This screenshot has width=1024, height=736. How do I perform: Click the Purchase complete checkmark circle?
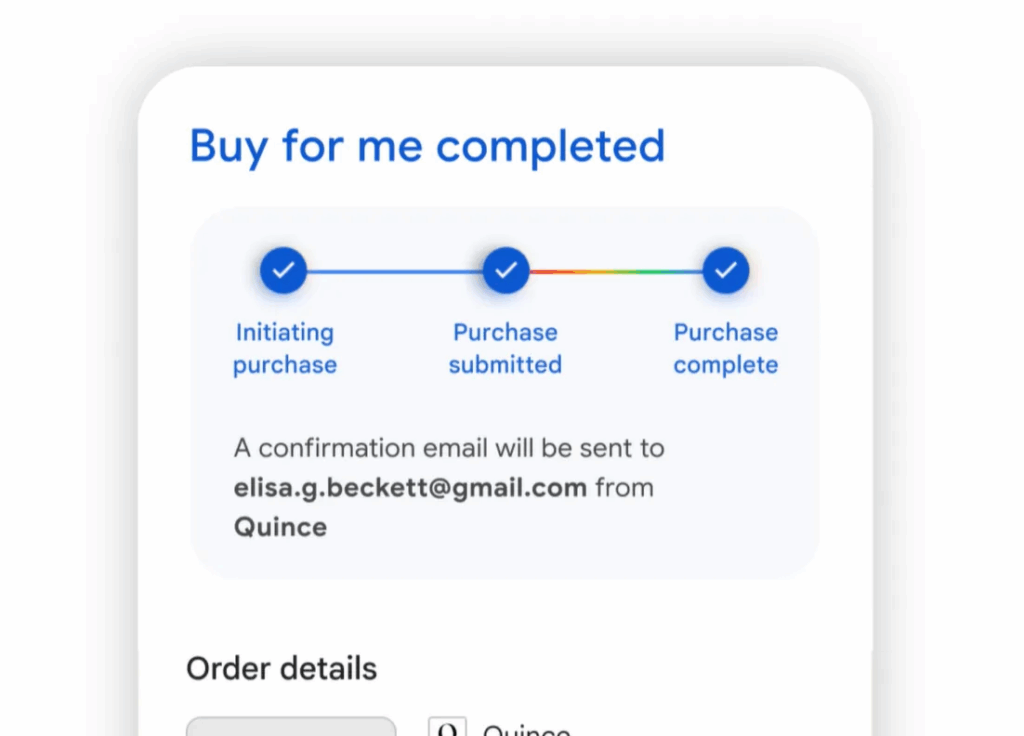click(726, 270)
